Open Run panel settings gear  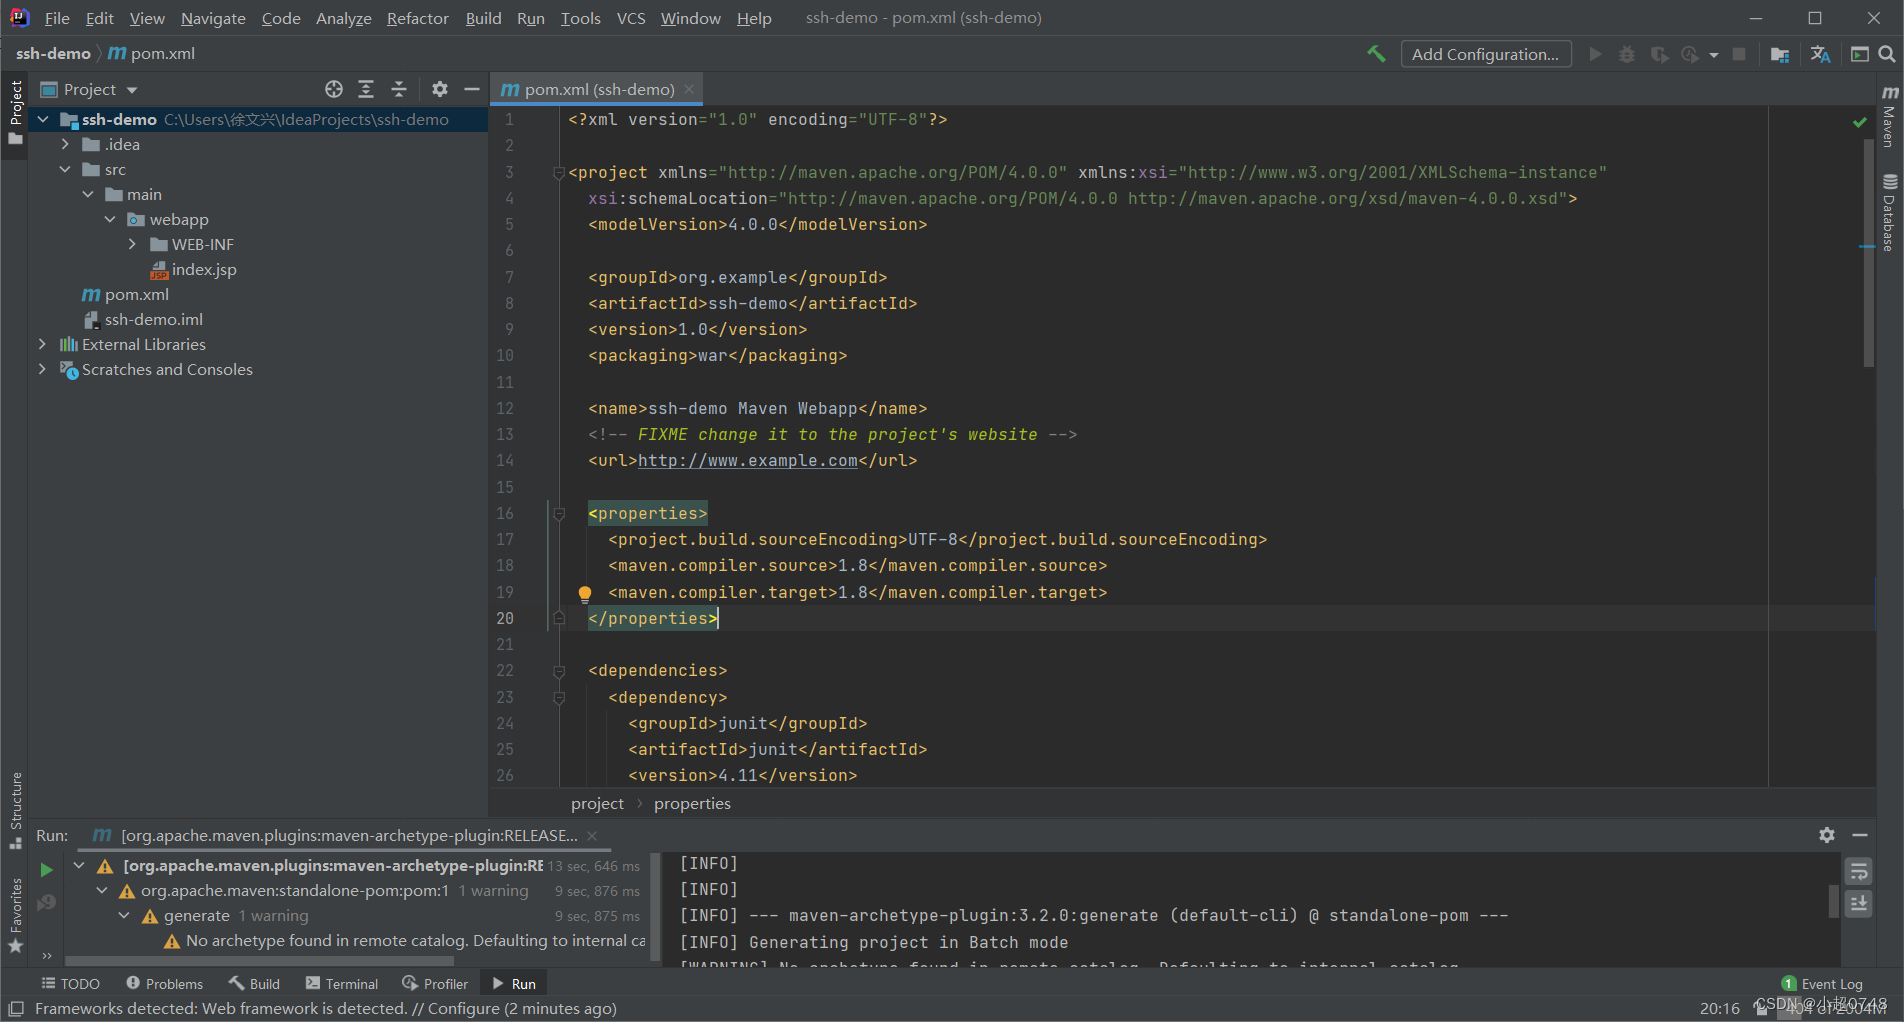tap(1827, 835)
